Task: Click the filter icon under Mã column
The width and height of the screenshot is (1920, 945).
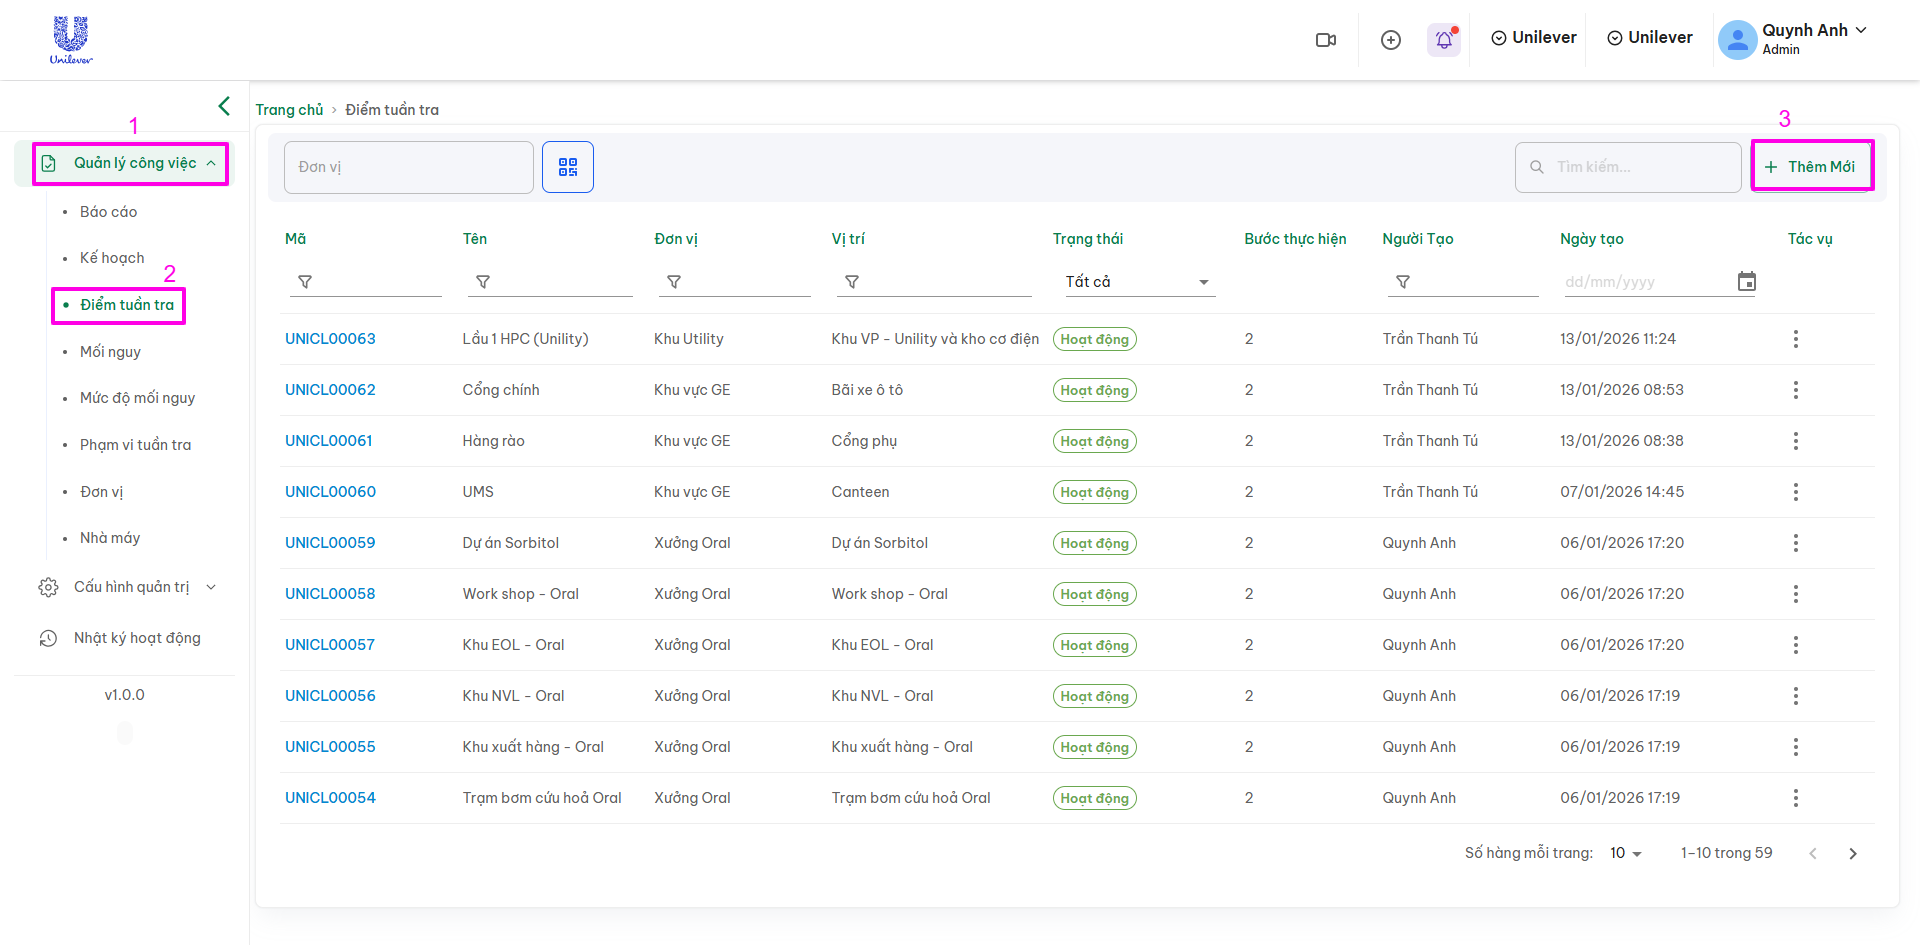Action: point(305,282)
